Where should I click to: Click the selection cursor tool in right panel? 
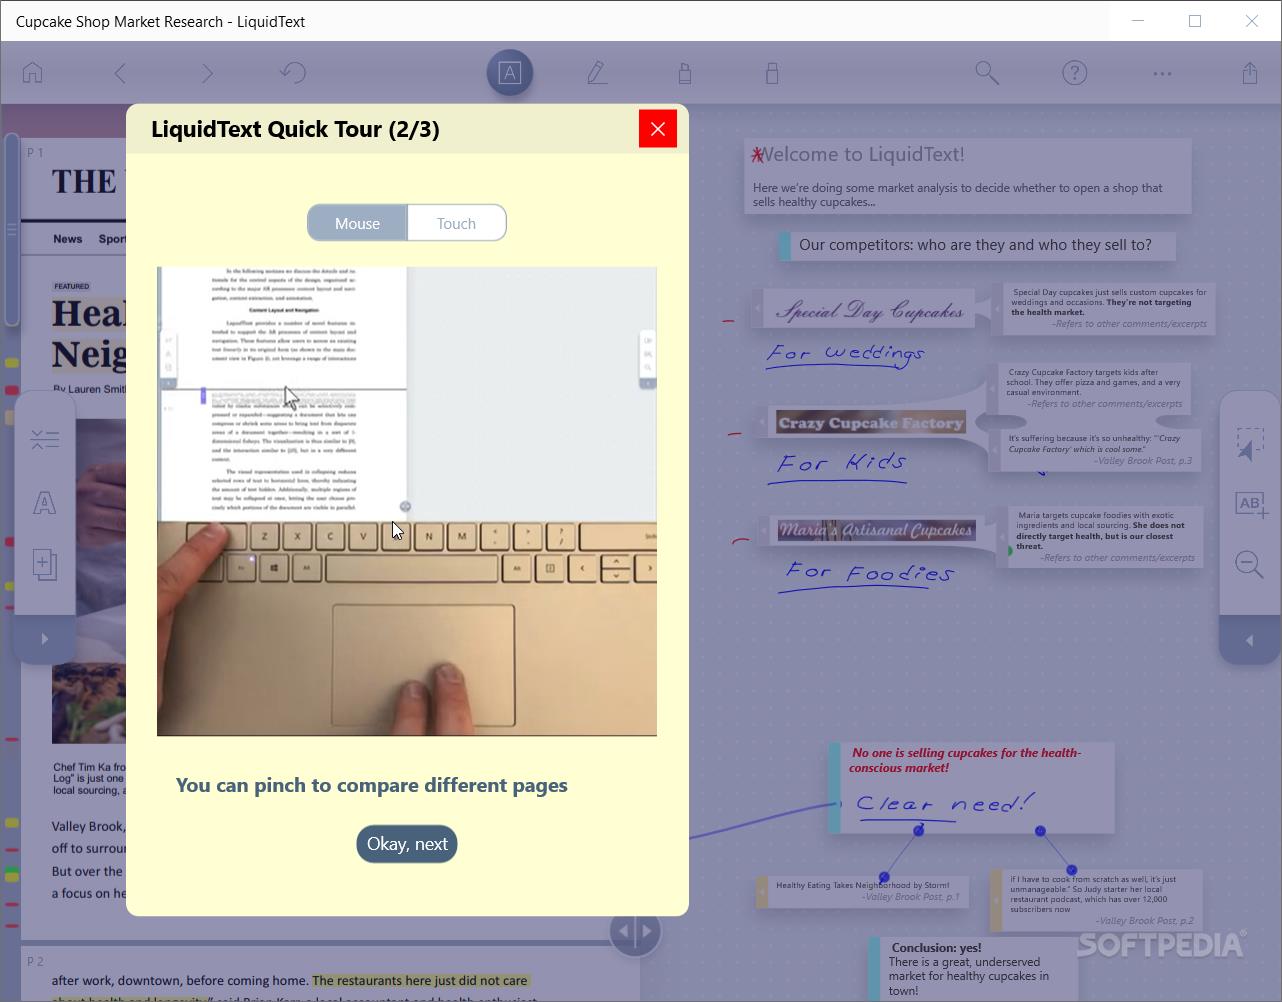point(1250,443)
